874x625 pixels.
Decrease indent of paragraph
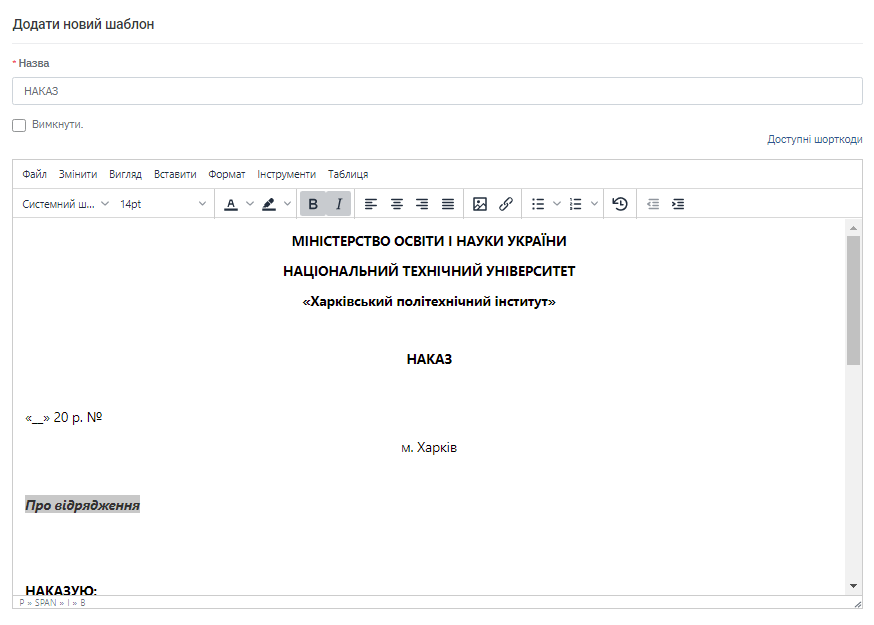[653, 204]
